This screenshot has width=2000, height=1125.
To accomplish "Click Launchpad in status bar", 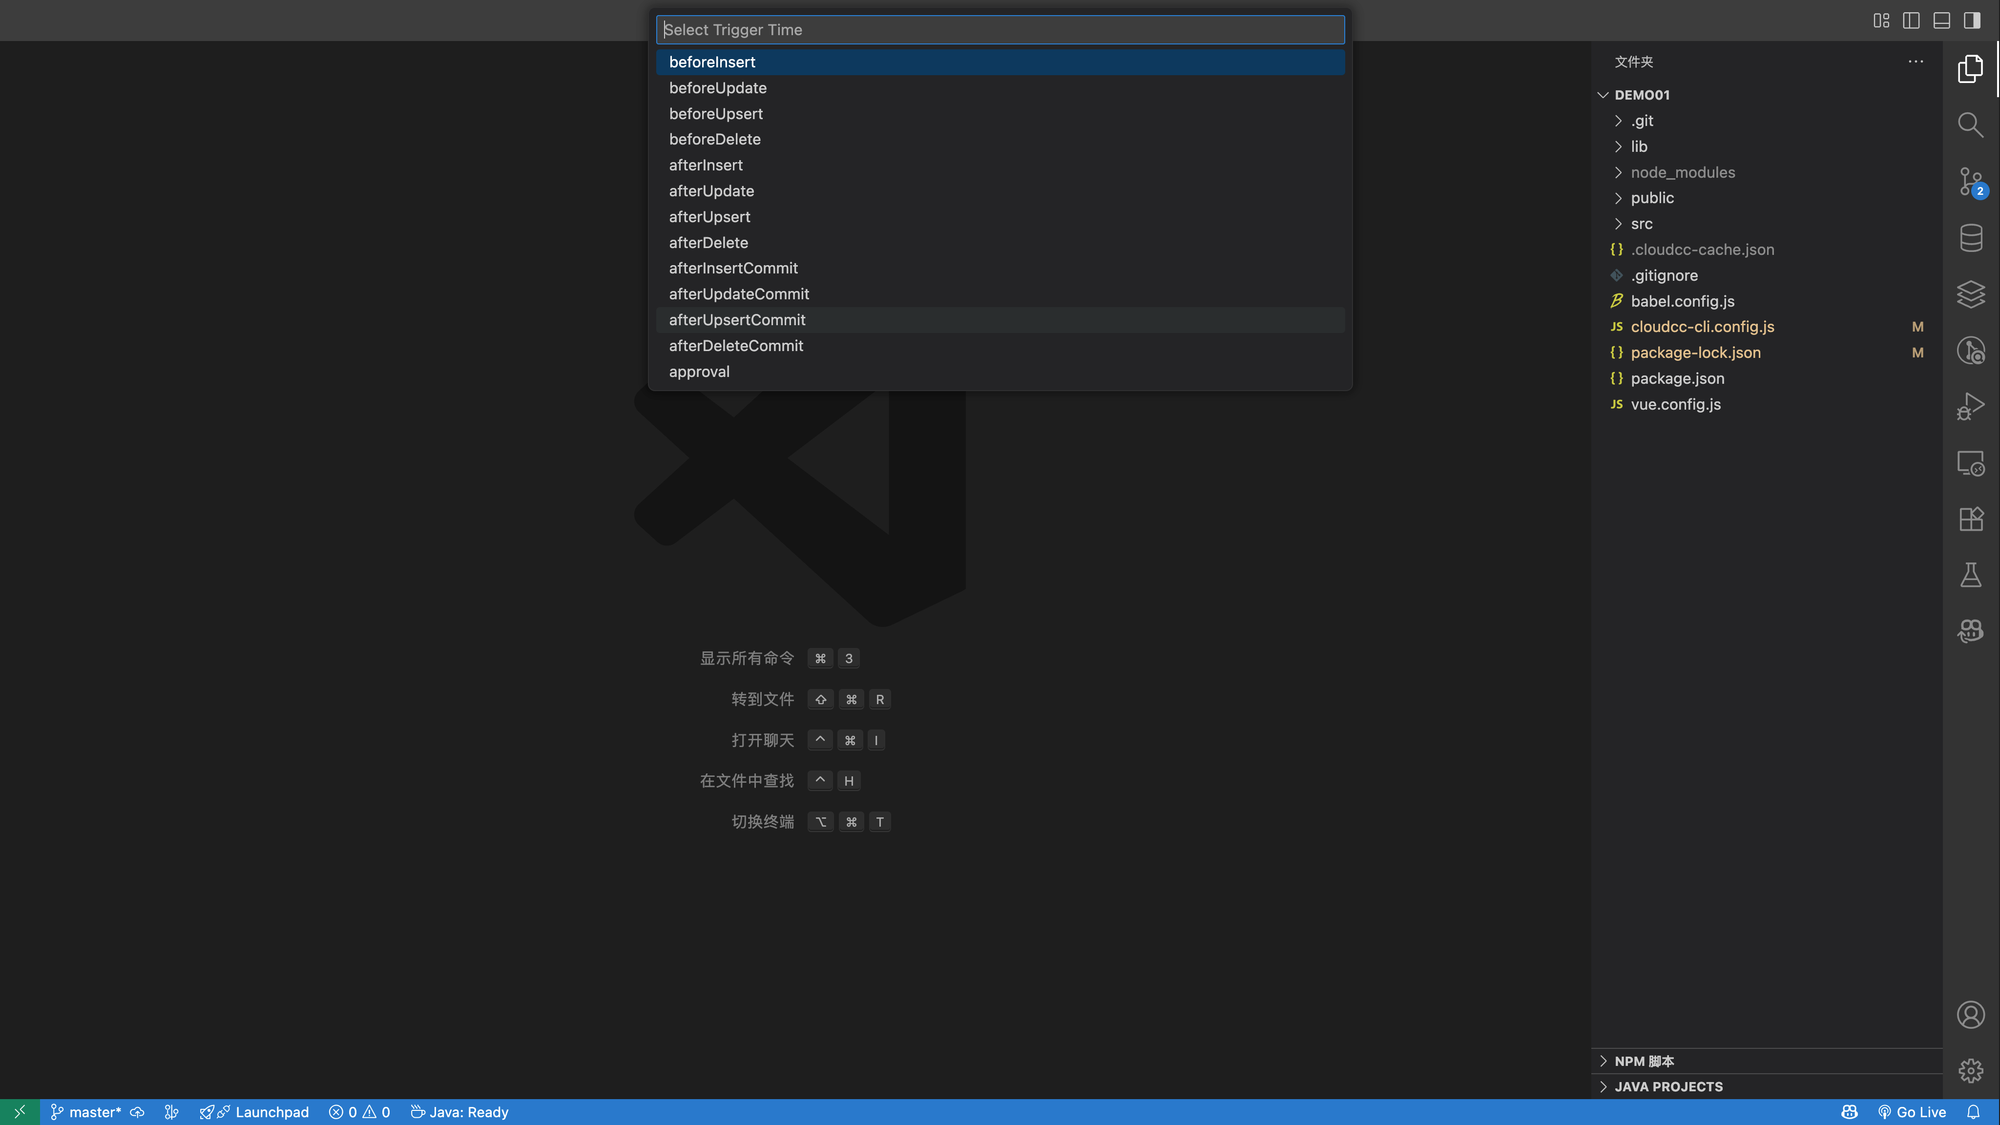I will [271, 1112].
